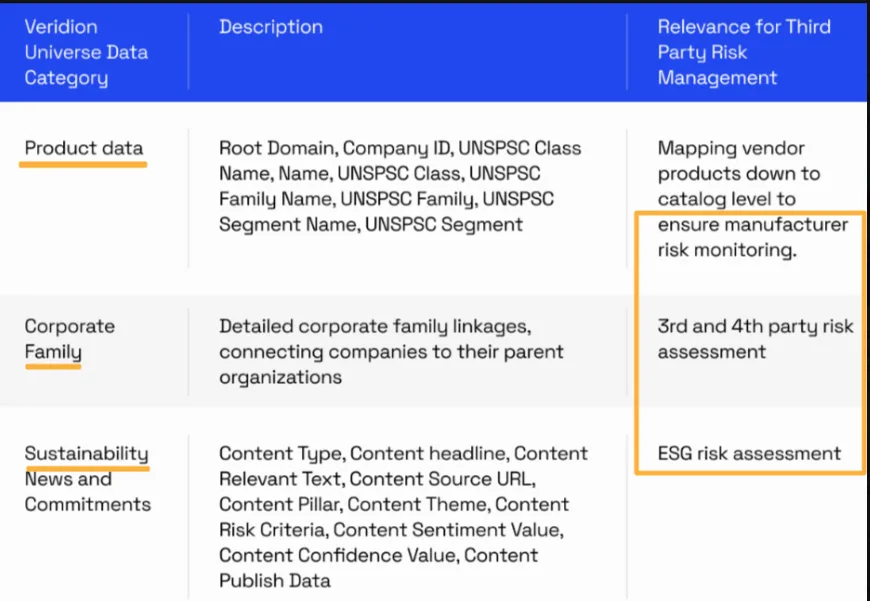The height and width of the screenshot is (601, 870).
Task: Click the UNSPSC product data description text
Action: coord(400,186)
